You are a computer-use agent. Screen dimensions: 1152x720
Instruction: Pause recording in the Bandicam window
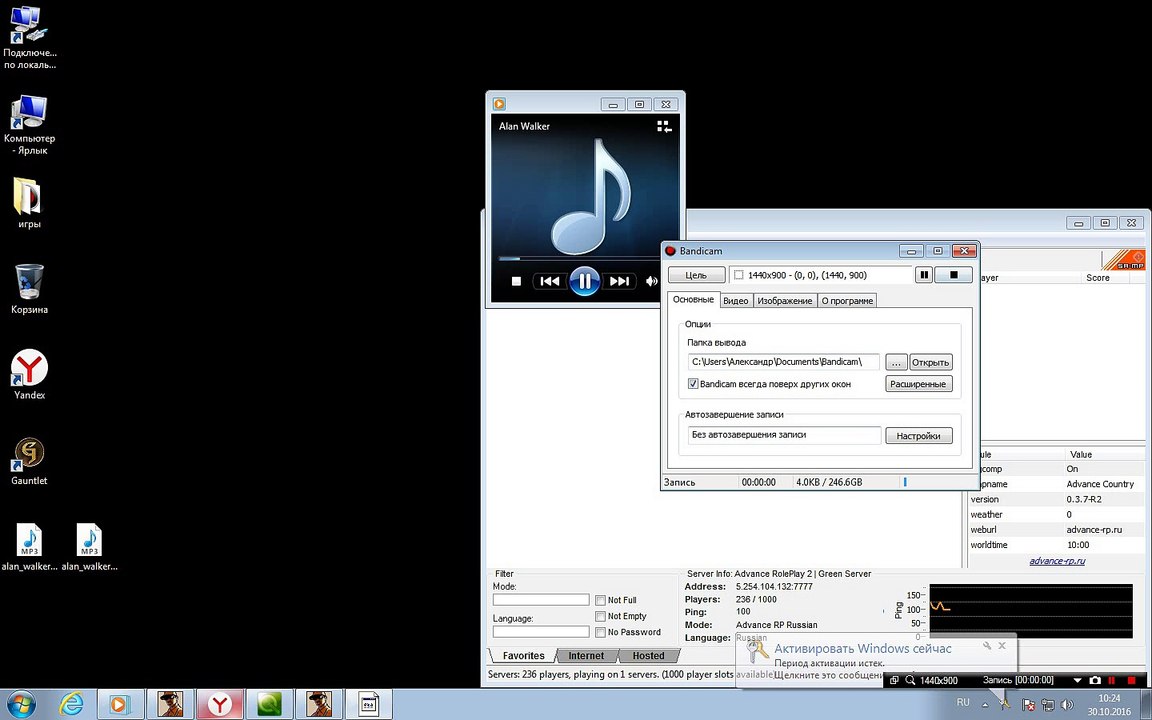click(x=924, y=275)
